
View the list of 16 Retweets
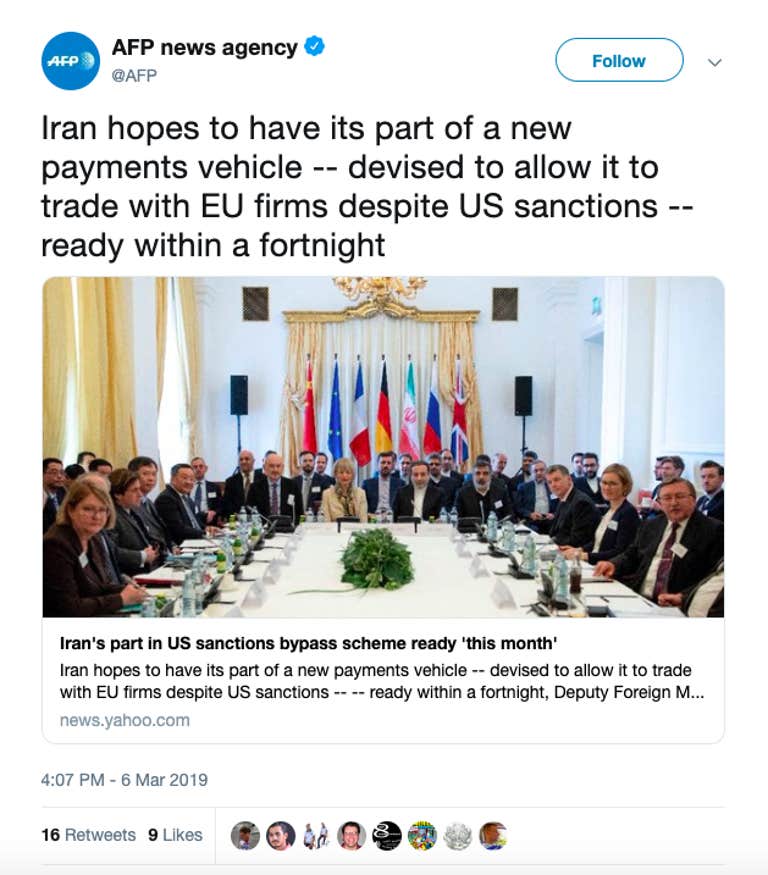88,835
